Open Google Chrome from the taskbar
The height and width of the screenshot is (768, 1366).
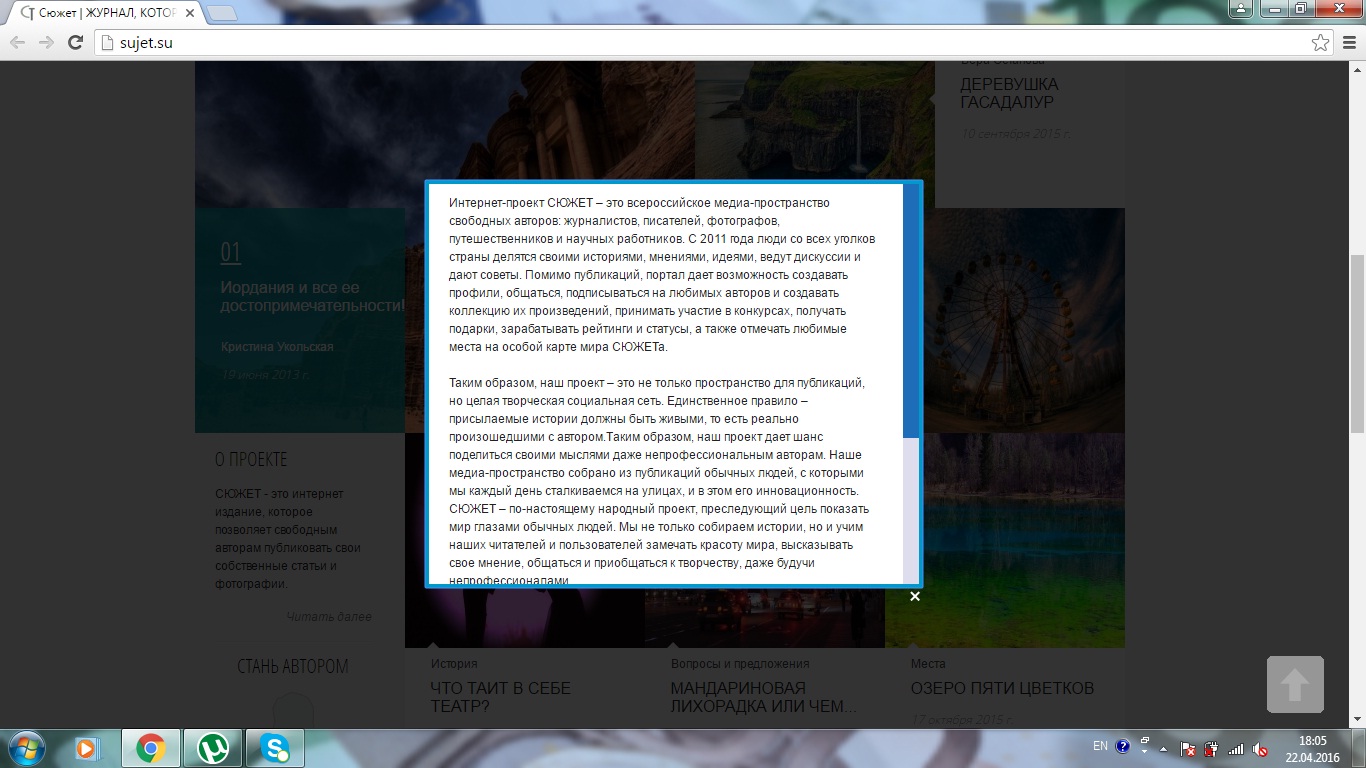click(x=151, y=747)
